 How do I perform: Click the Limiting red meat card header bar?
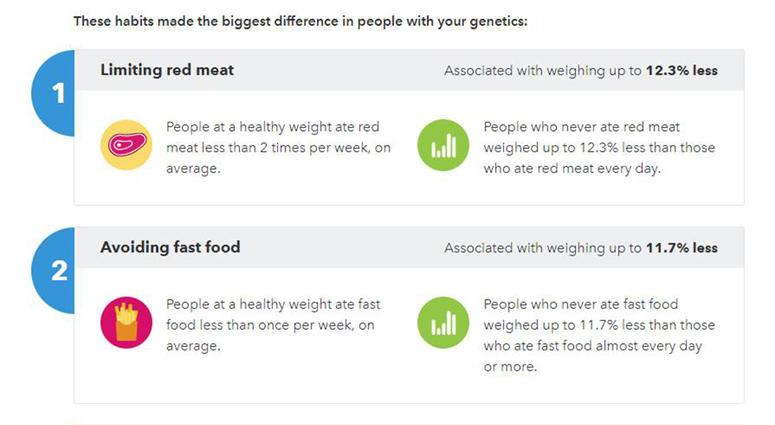[409, 70]
